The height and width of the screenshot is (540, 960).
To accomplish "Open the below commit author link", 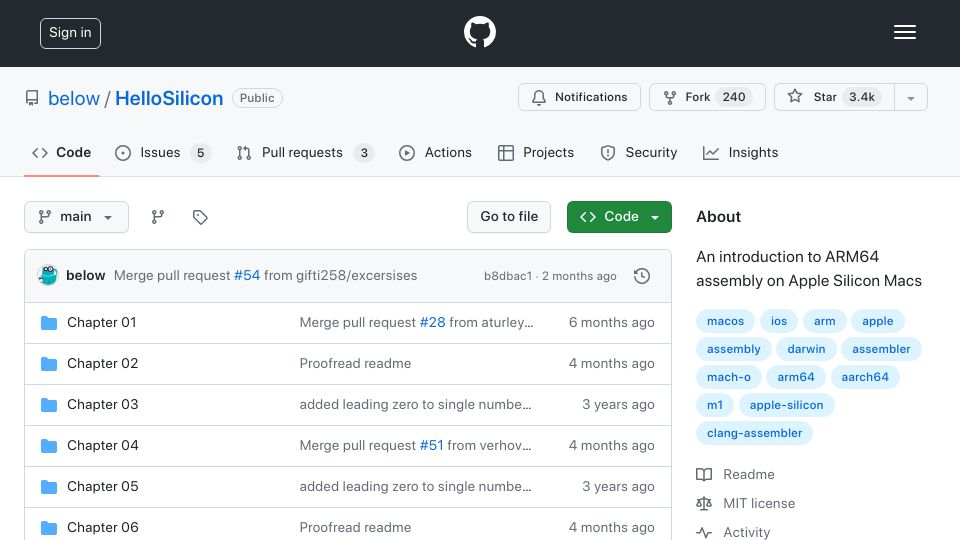I will [x=86, y=276].
